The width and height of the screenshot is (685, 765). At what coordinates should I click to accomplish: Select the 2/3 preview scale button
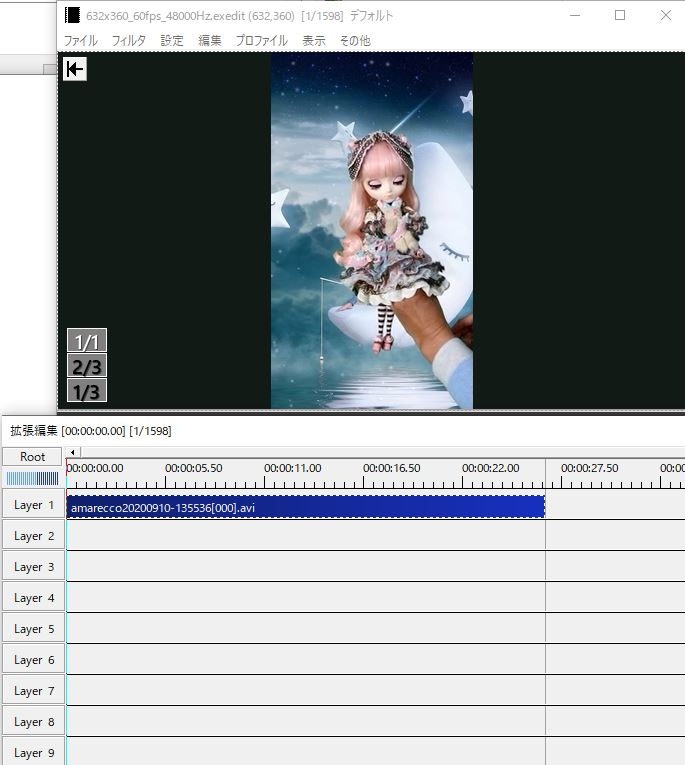(x=87, y=366)
